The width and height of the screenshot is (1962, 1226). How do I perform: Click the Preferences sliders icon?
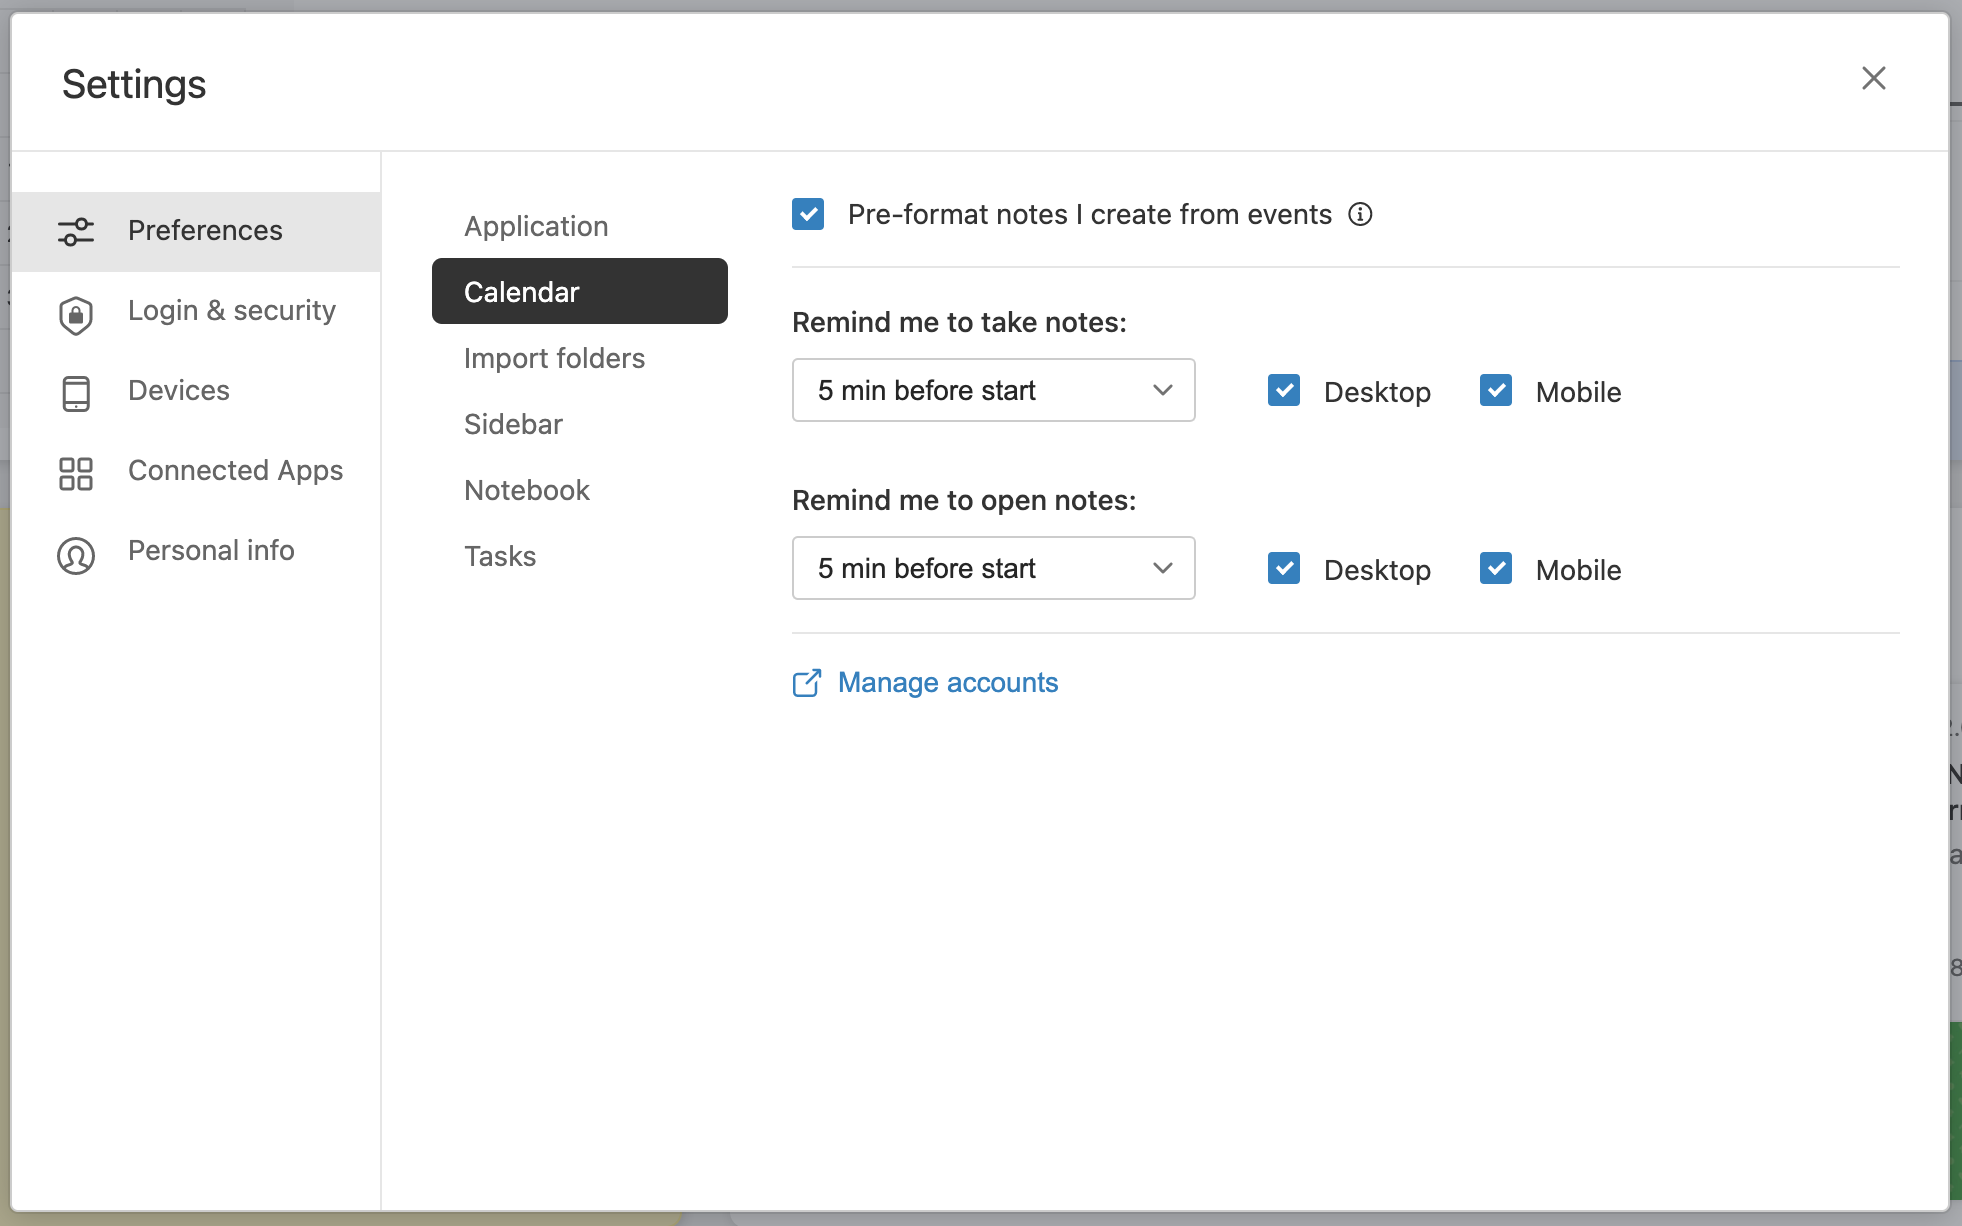76,231
